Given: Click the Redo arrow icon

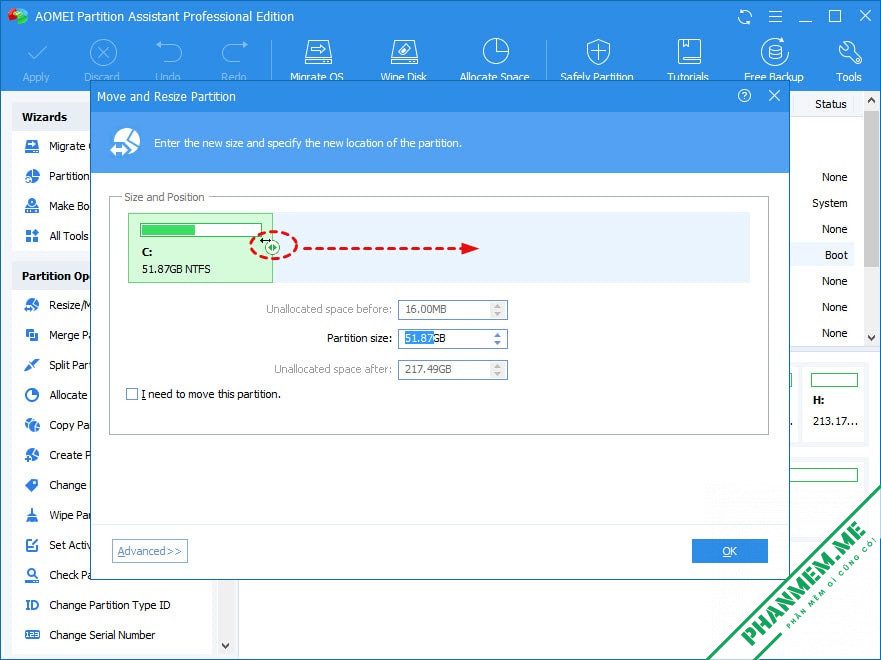Looking at the screenshot, I should 234,52.
